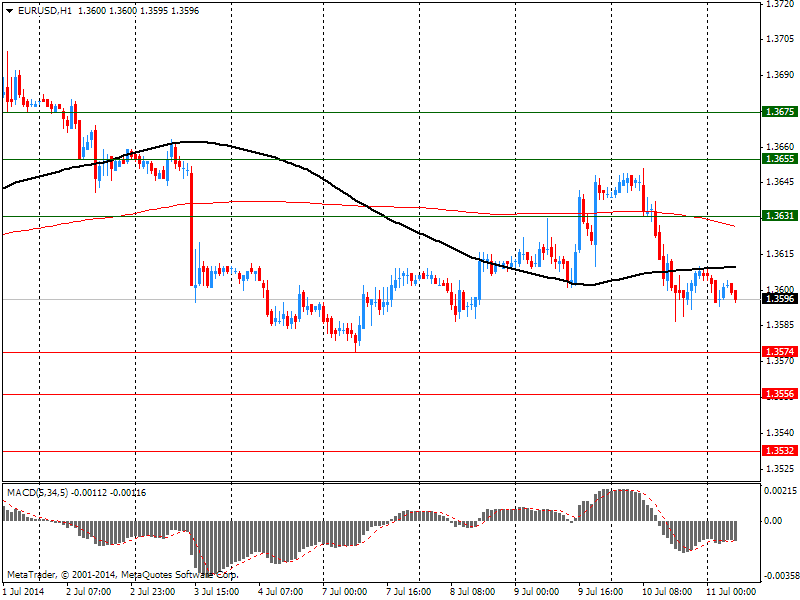
Task: Click the 7 Jul 16:00 time axis label
Action: 409,591
